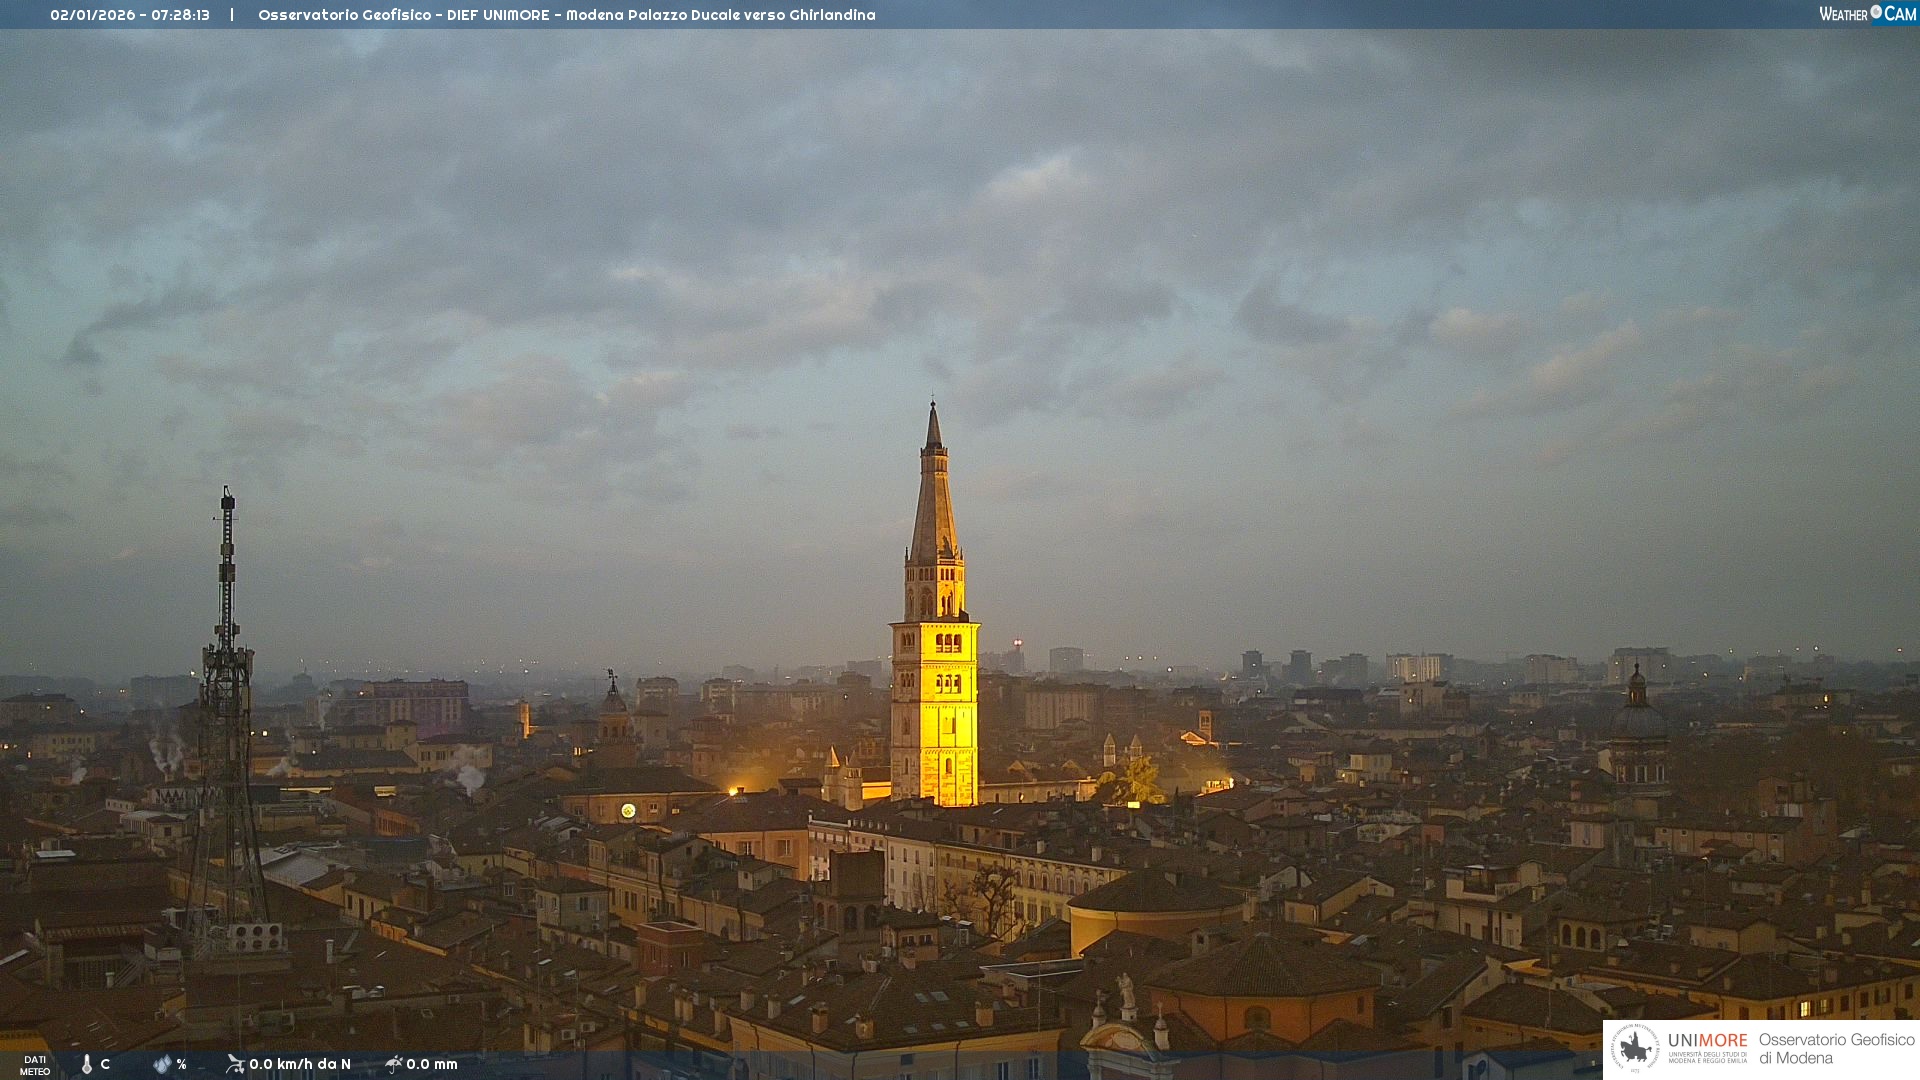Click the camera lens in WeatherCAM logo
The image size is (1920, 1080).
point(1876,12)
